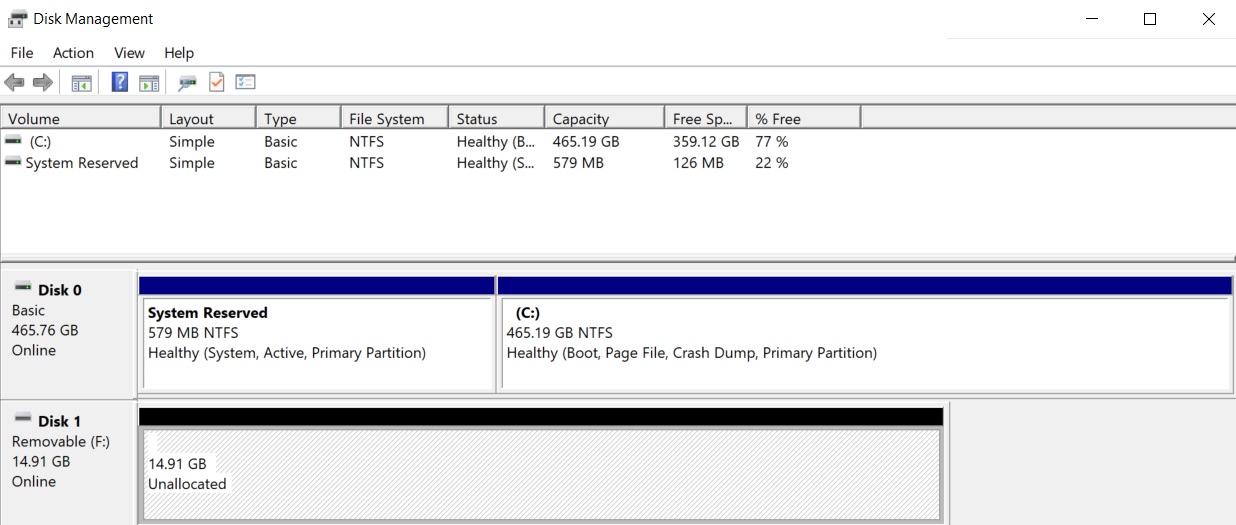Select the (C:) 465.19 GB partition block
The width and height of the screenshot is (1236, 525).
[864, 343]
